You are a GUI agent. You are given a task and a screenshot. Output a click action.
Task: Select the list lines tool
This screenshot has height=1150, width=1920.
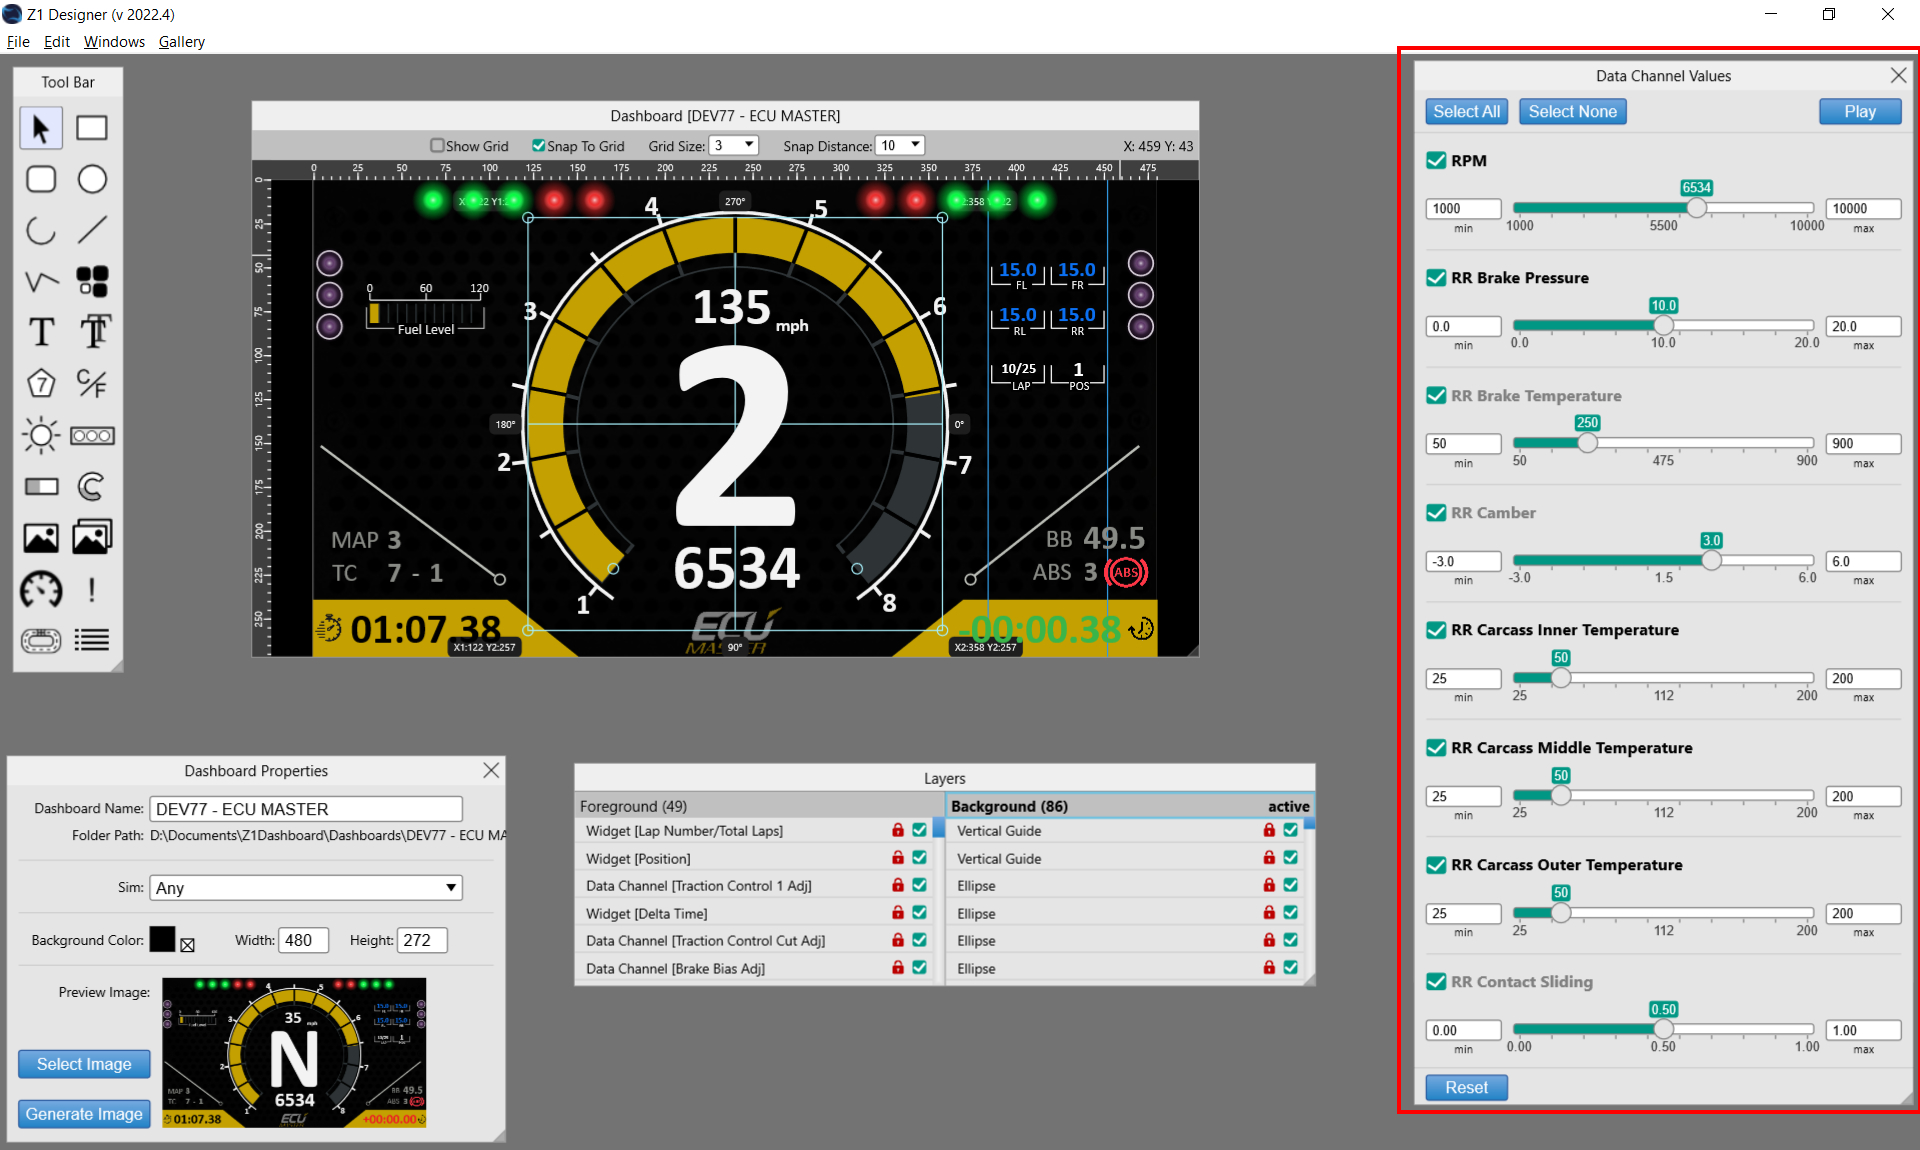tap(92, 640)
